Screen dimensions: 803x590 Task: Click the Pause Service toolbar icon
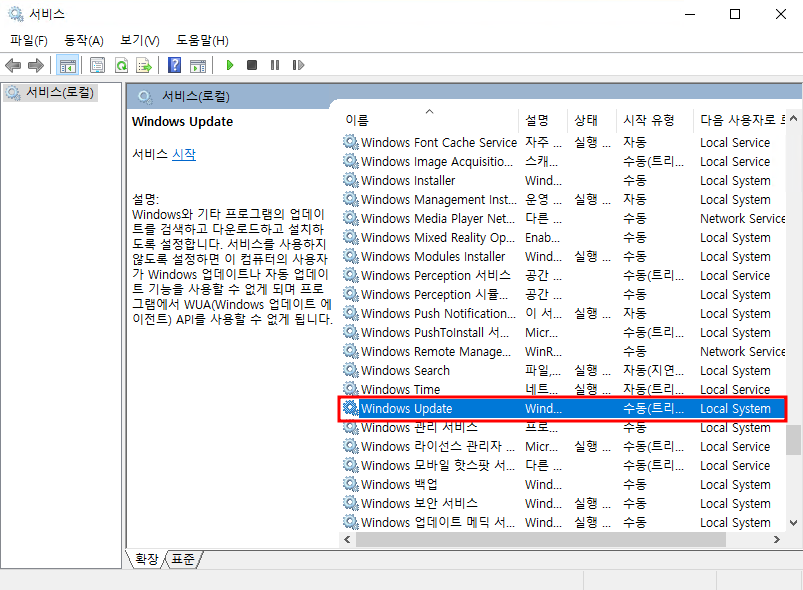pos(275,65)
